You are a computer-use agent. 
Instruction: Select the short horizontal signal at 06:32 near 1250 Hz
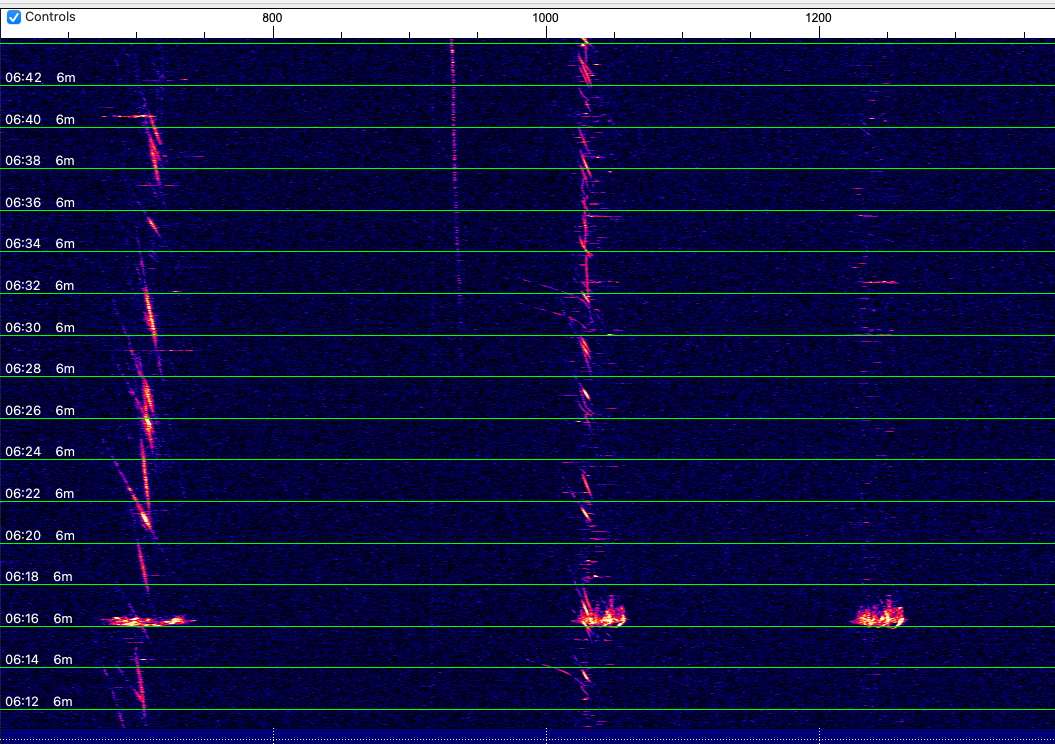pyautogui.click(x=879, y=282)
